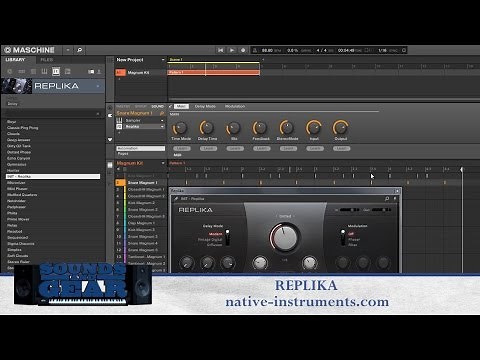Click the play transport button
This screenshot has height=360, width=480.
tap(232, 50)
